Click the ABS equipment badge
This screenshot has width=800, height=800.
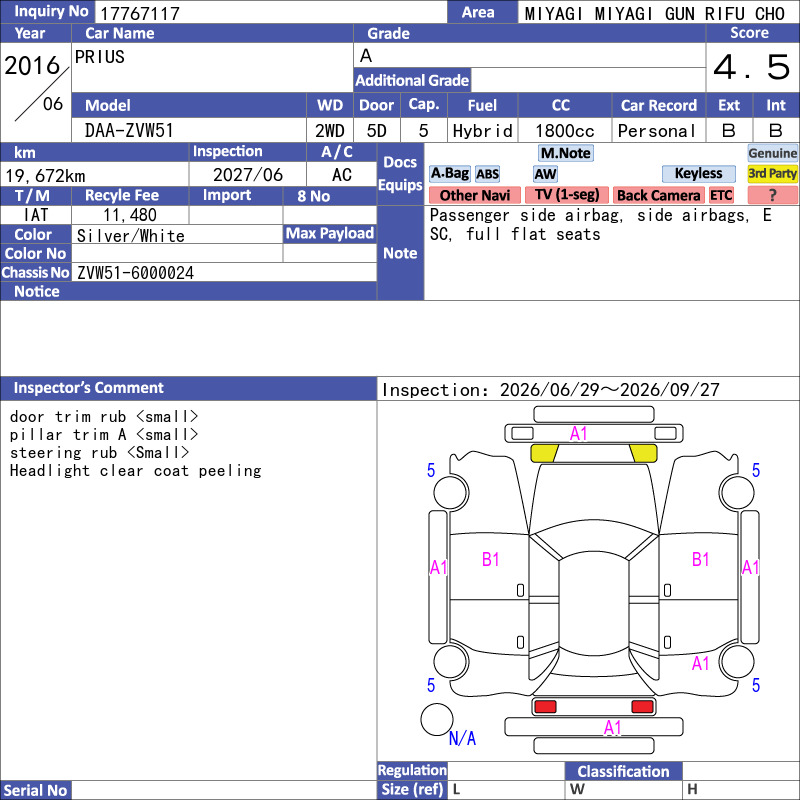coord(487,174)
